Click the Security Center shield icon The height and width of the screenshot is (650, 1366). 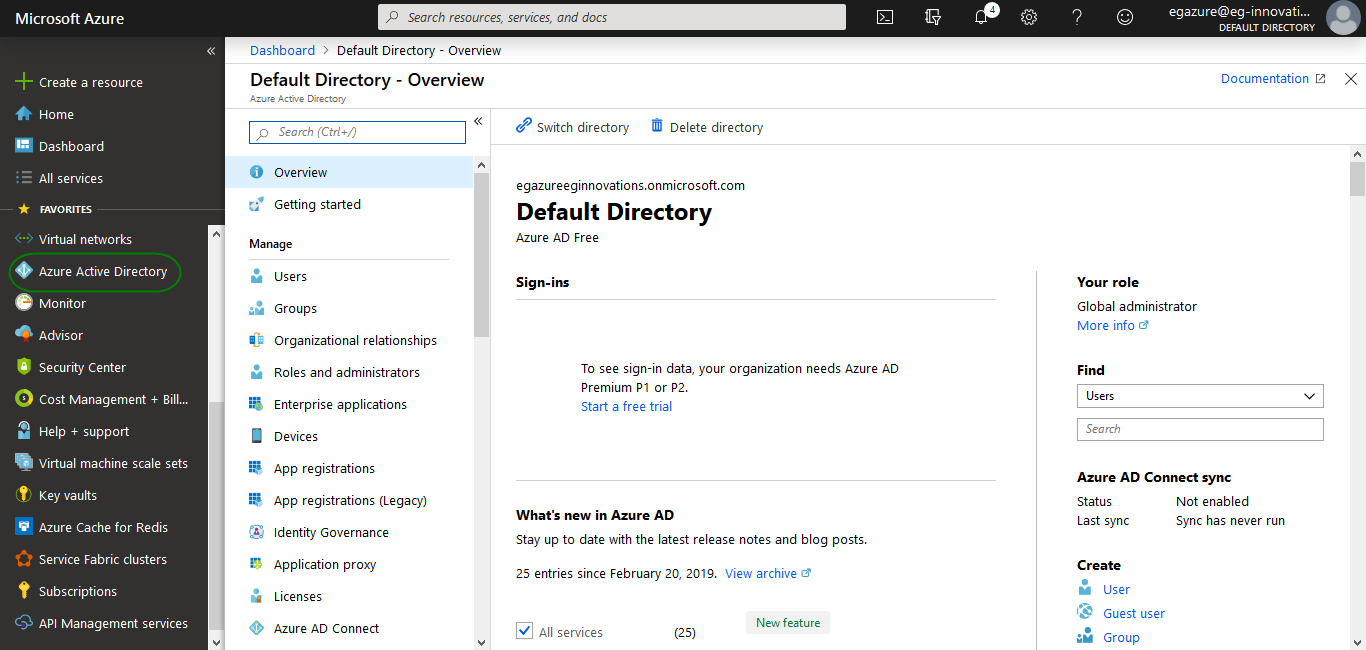click(24, 367)
